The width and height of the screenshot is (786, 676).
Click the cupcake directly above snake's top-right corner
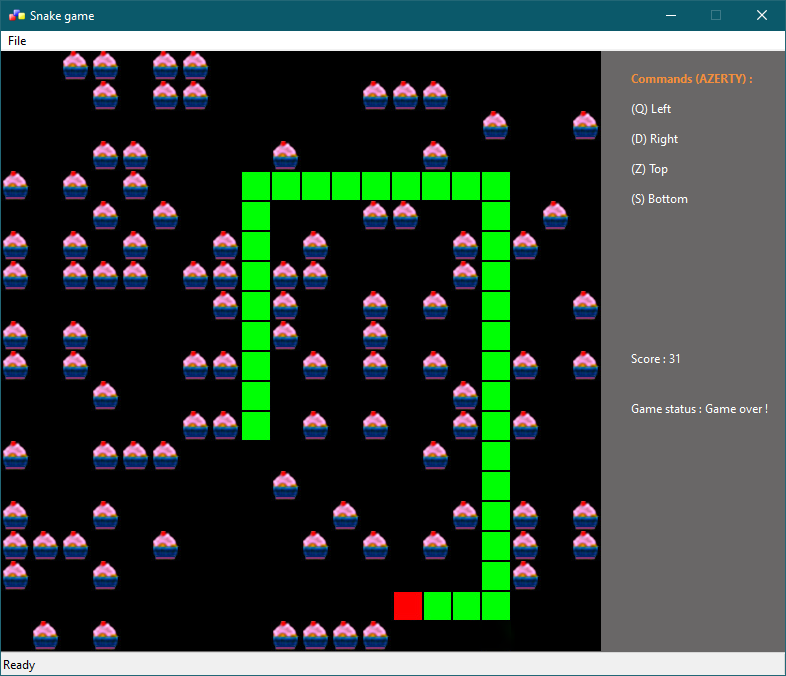pos(495,125)
